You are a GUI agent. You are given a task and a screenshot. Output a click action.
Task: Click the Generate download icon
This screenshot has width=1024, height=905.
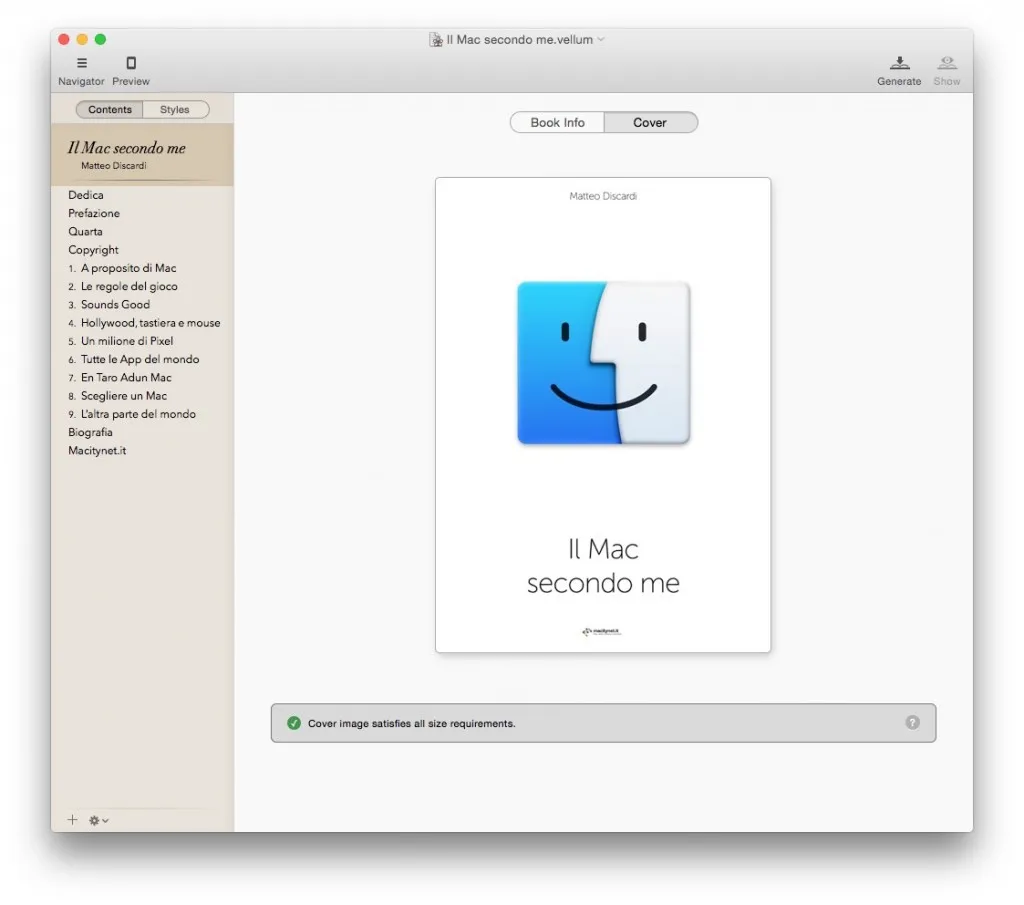point(899,64)
